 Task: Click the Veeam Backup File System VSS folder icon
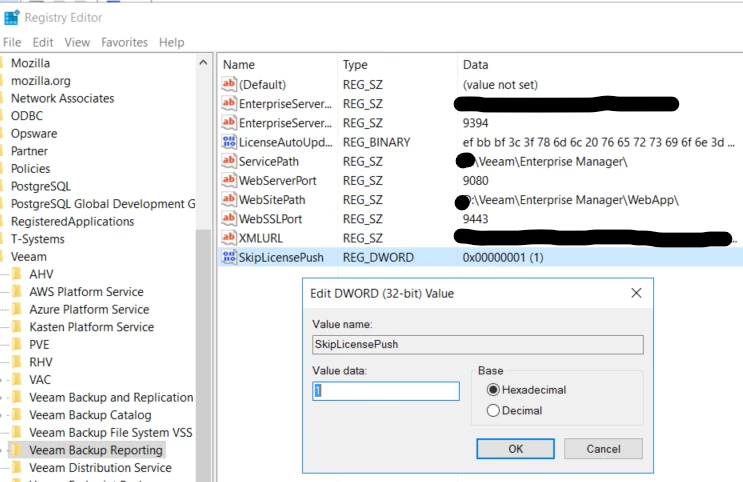18,432
